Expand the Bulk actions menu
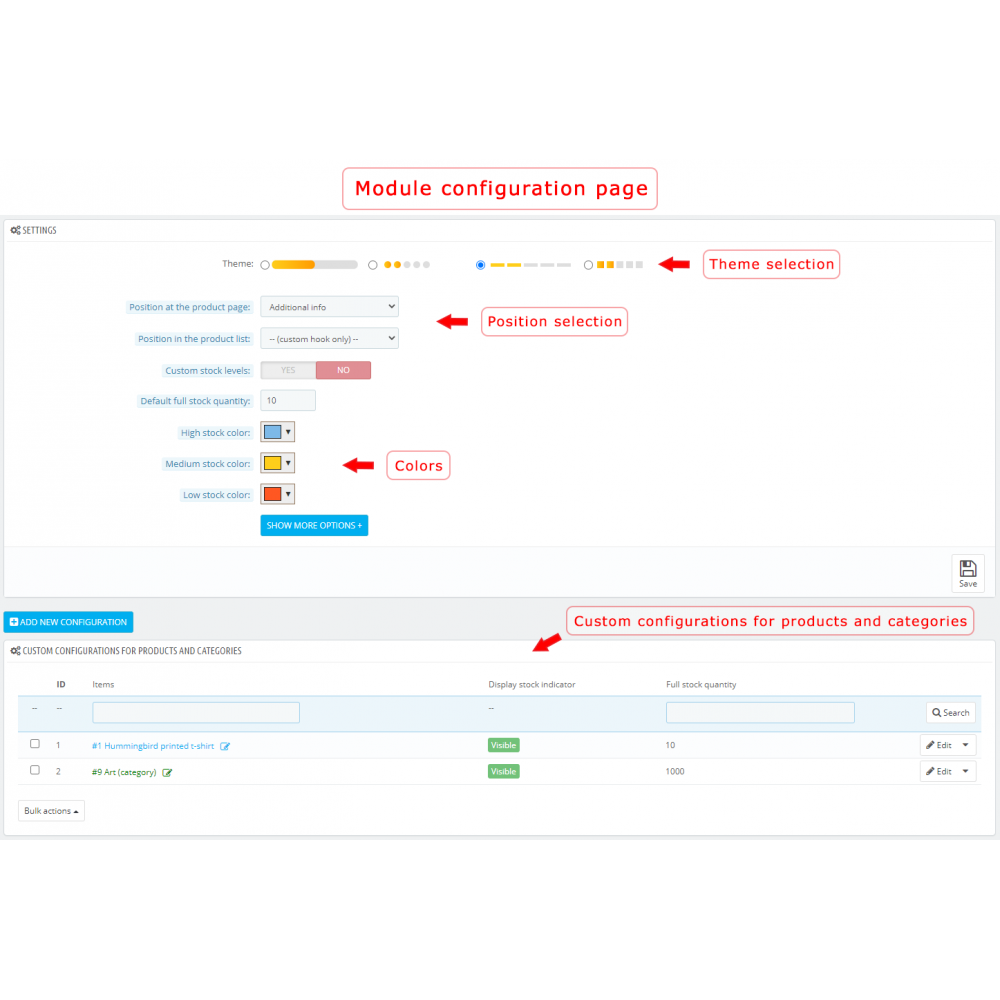The width and height of the screenshot is (1000, 1000). click(50, 810)
